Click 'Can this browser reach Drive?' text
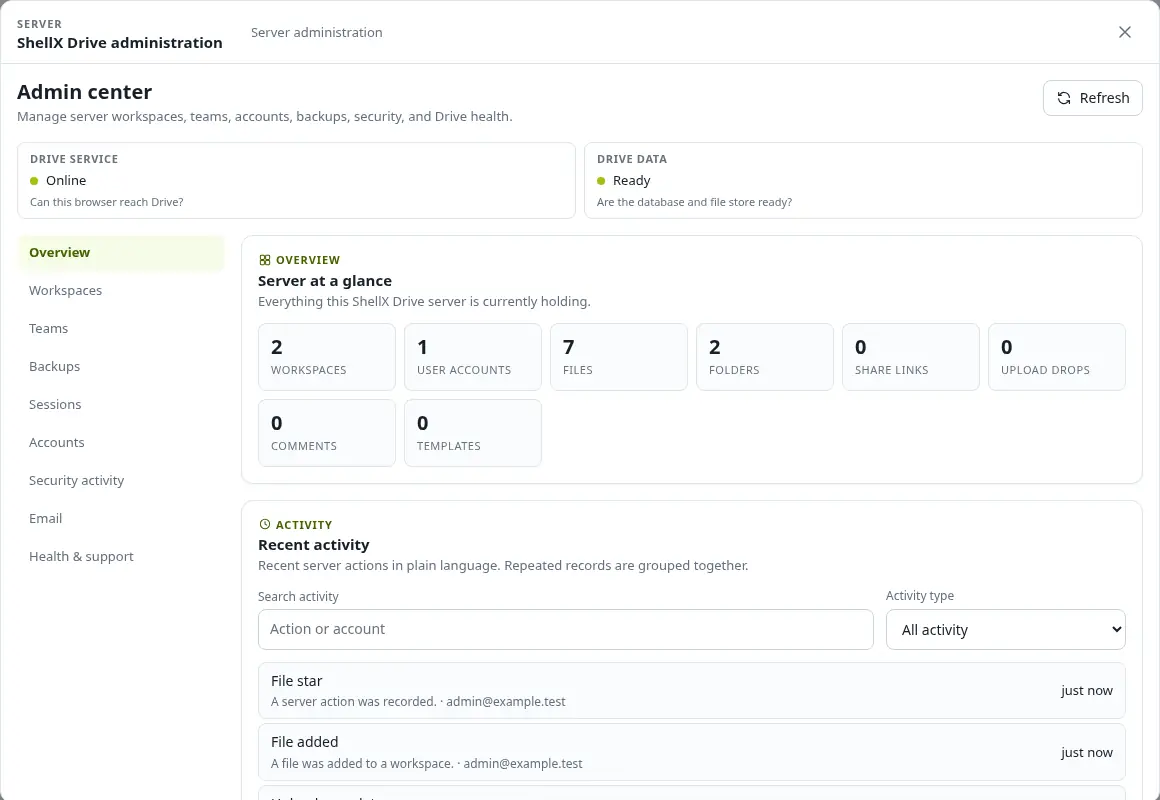The image size is (1160, 800). point(107,202)
